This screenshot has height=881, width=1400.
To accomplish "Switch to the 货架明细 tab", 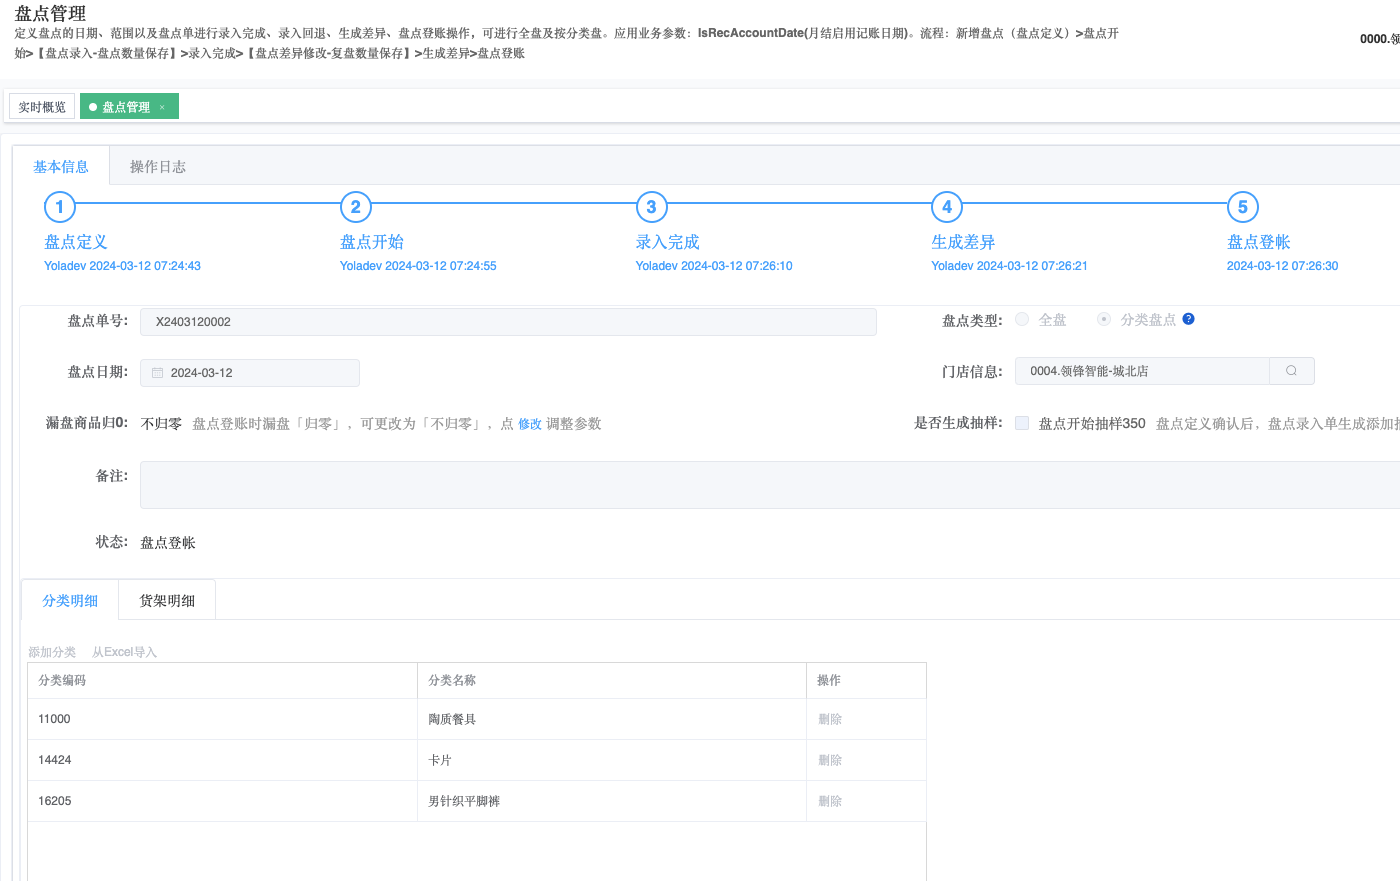I will 167,601.
